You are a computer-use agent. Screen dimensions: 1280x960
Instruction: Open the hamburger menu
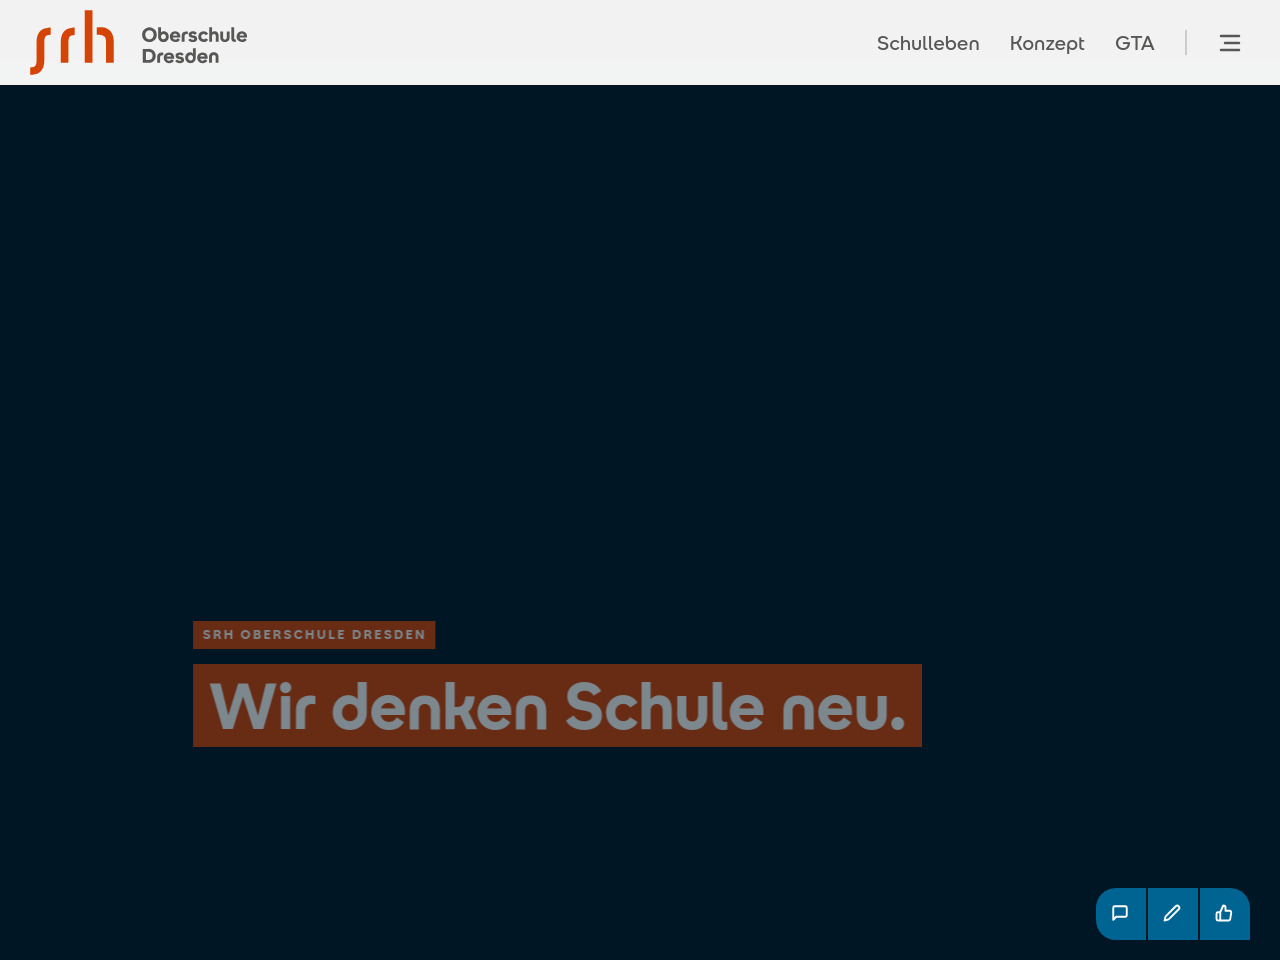pos(1229,43)
